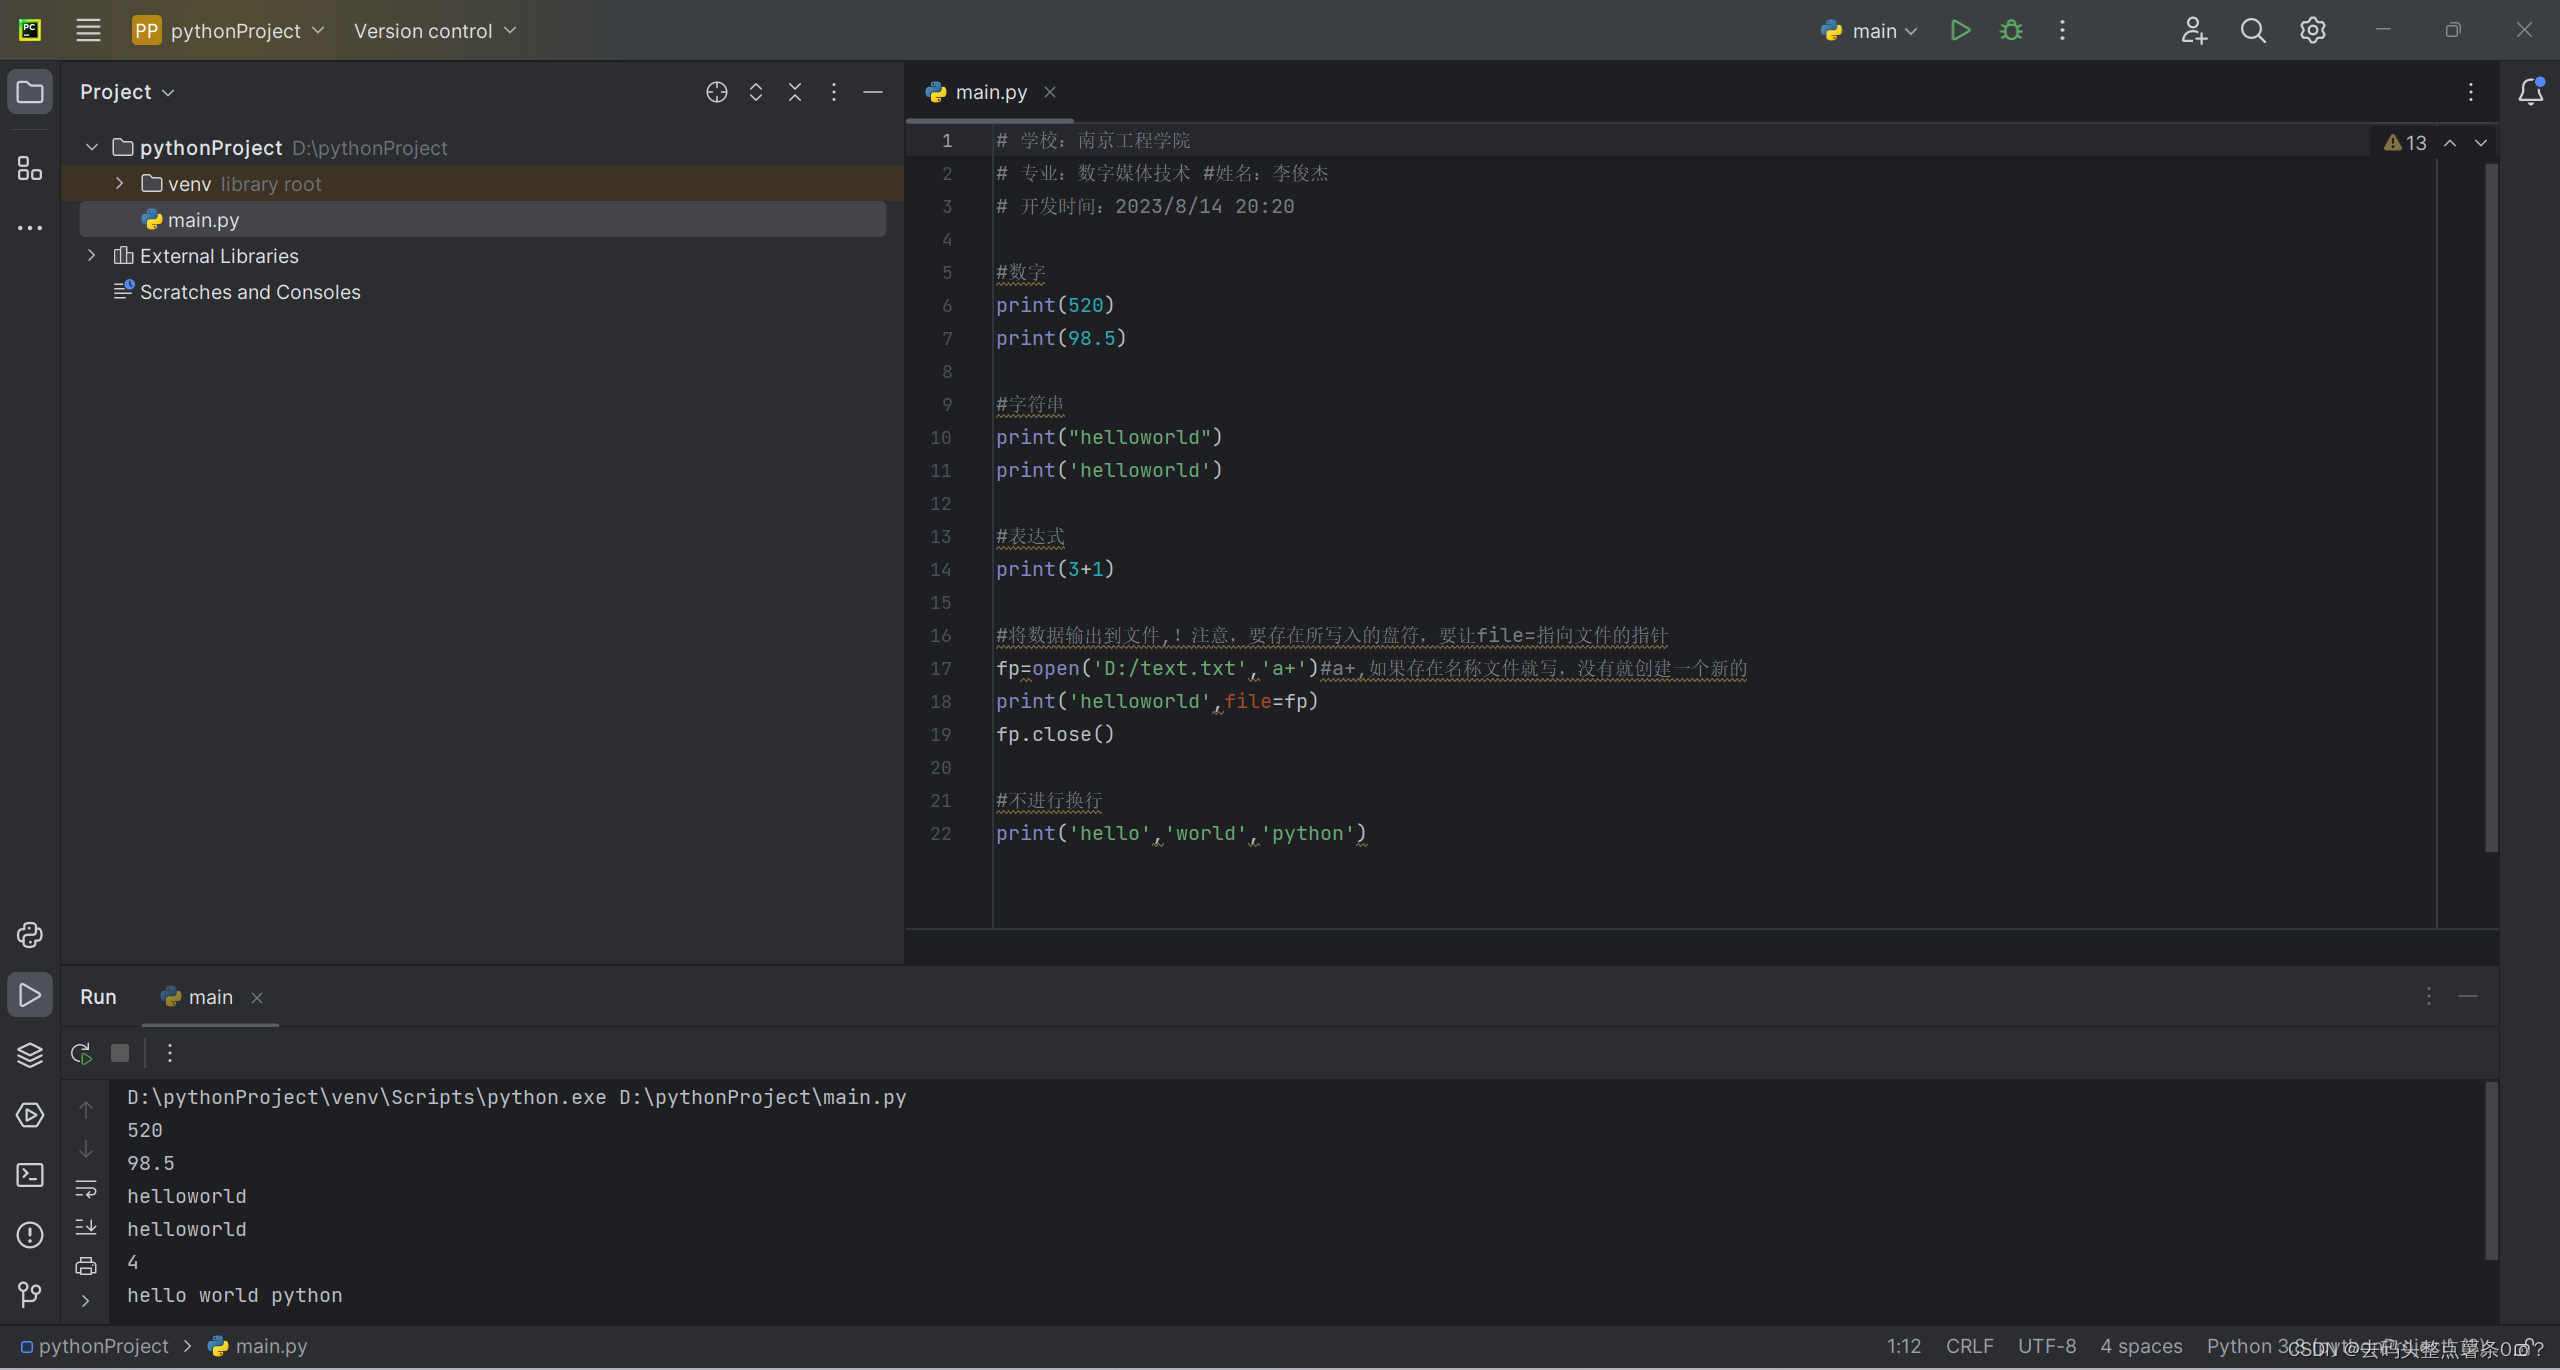
Task: Toggle soft-wrap in the run console
Action: coord(86,1189)
